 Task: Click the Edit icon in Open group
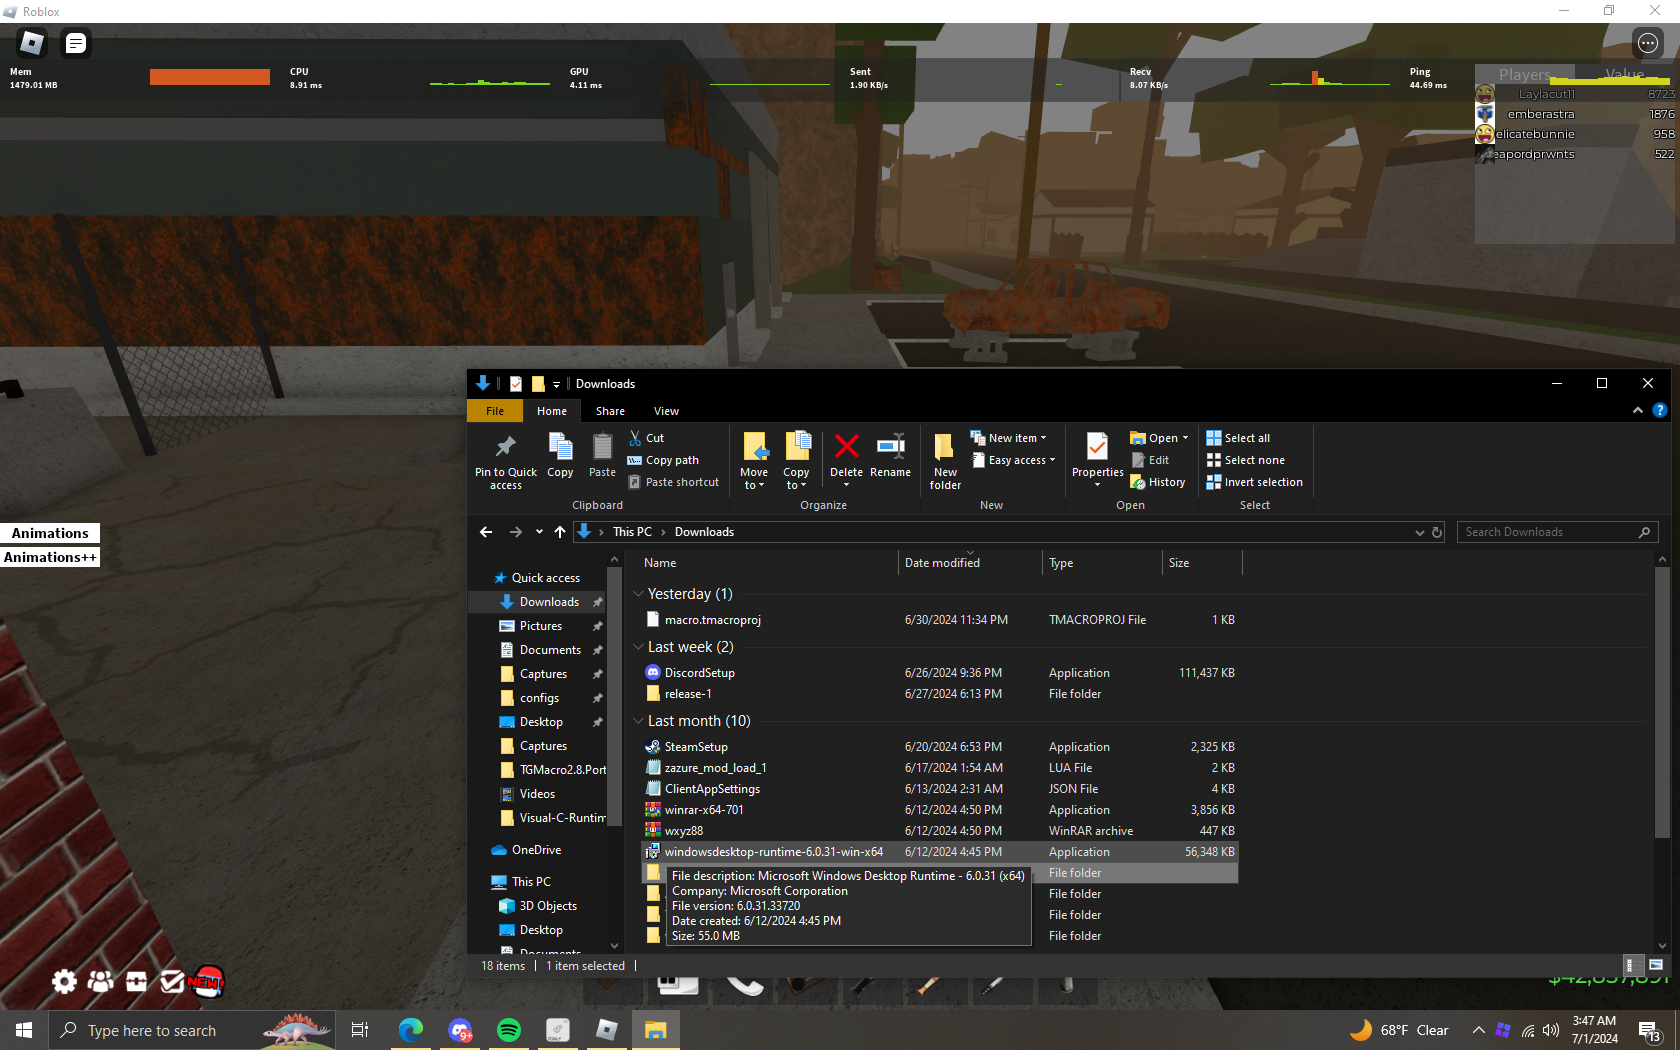click(1150, 460)
